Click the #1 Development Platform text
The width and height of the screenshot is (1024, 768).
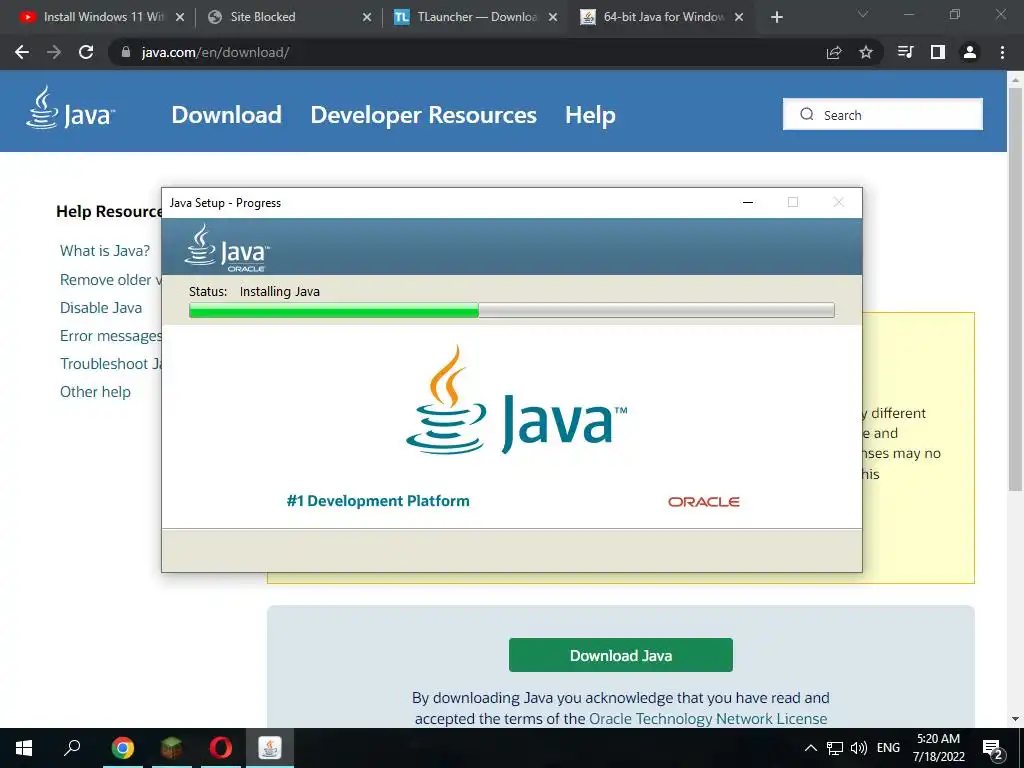point(378,501)
